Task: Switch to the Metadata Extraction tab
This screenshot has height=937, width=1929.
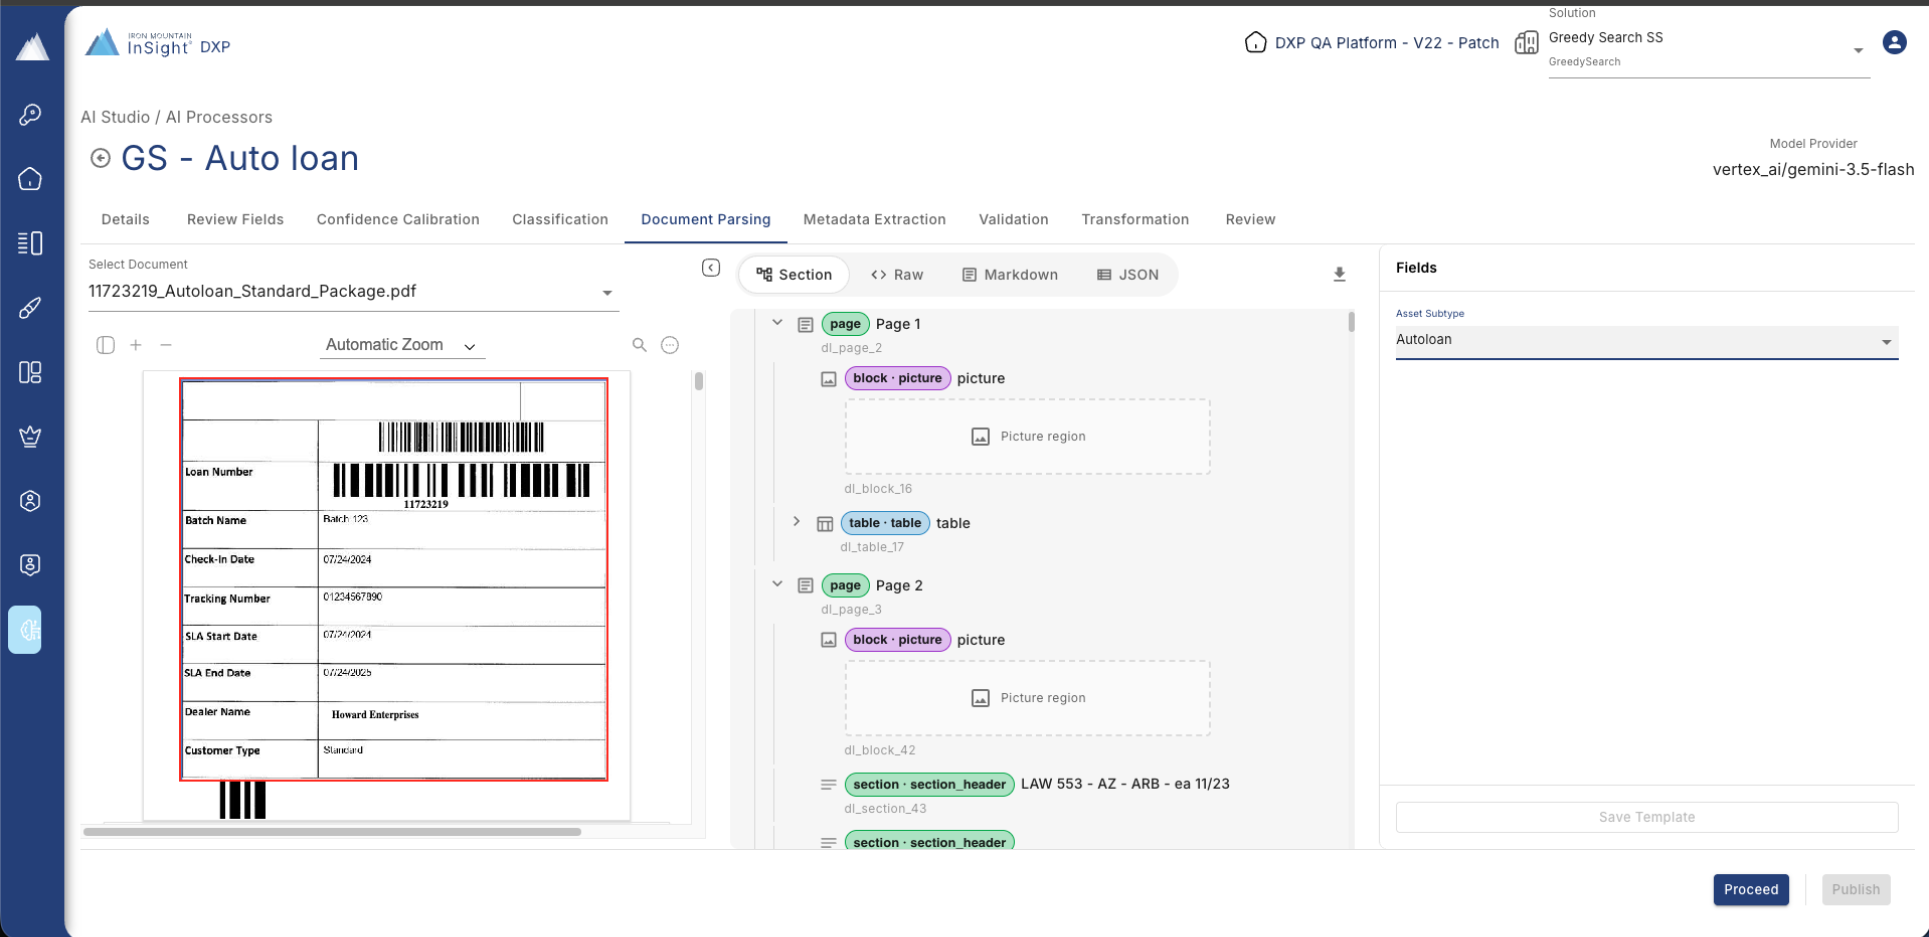Action: 874,219
